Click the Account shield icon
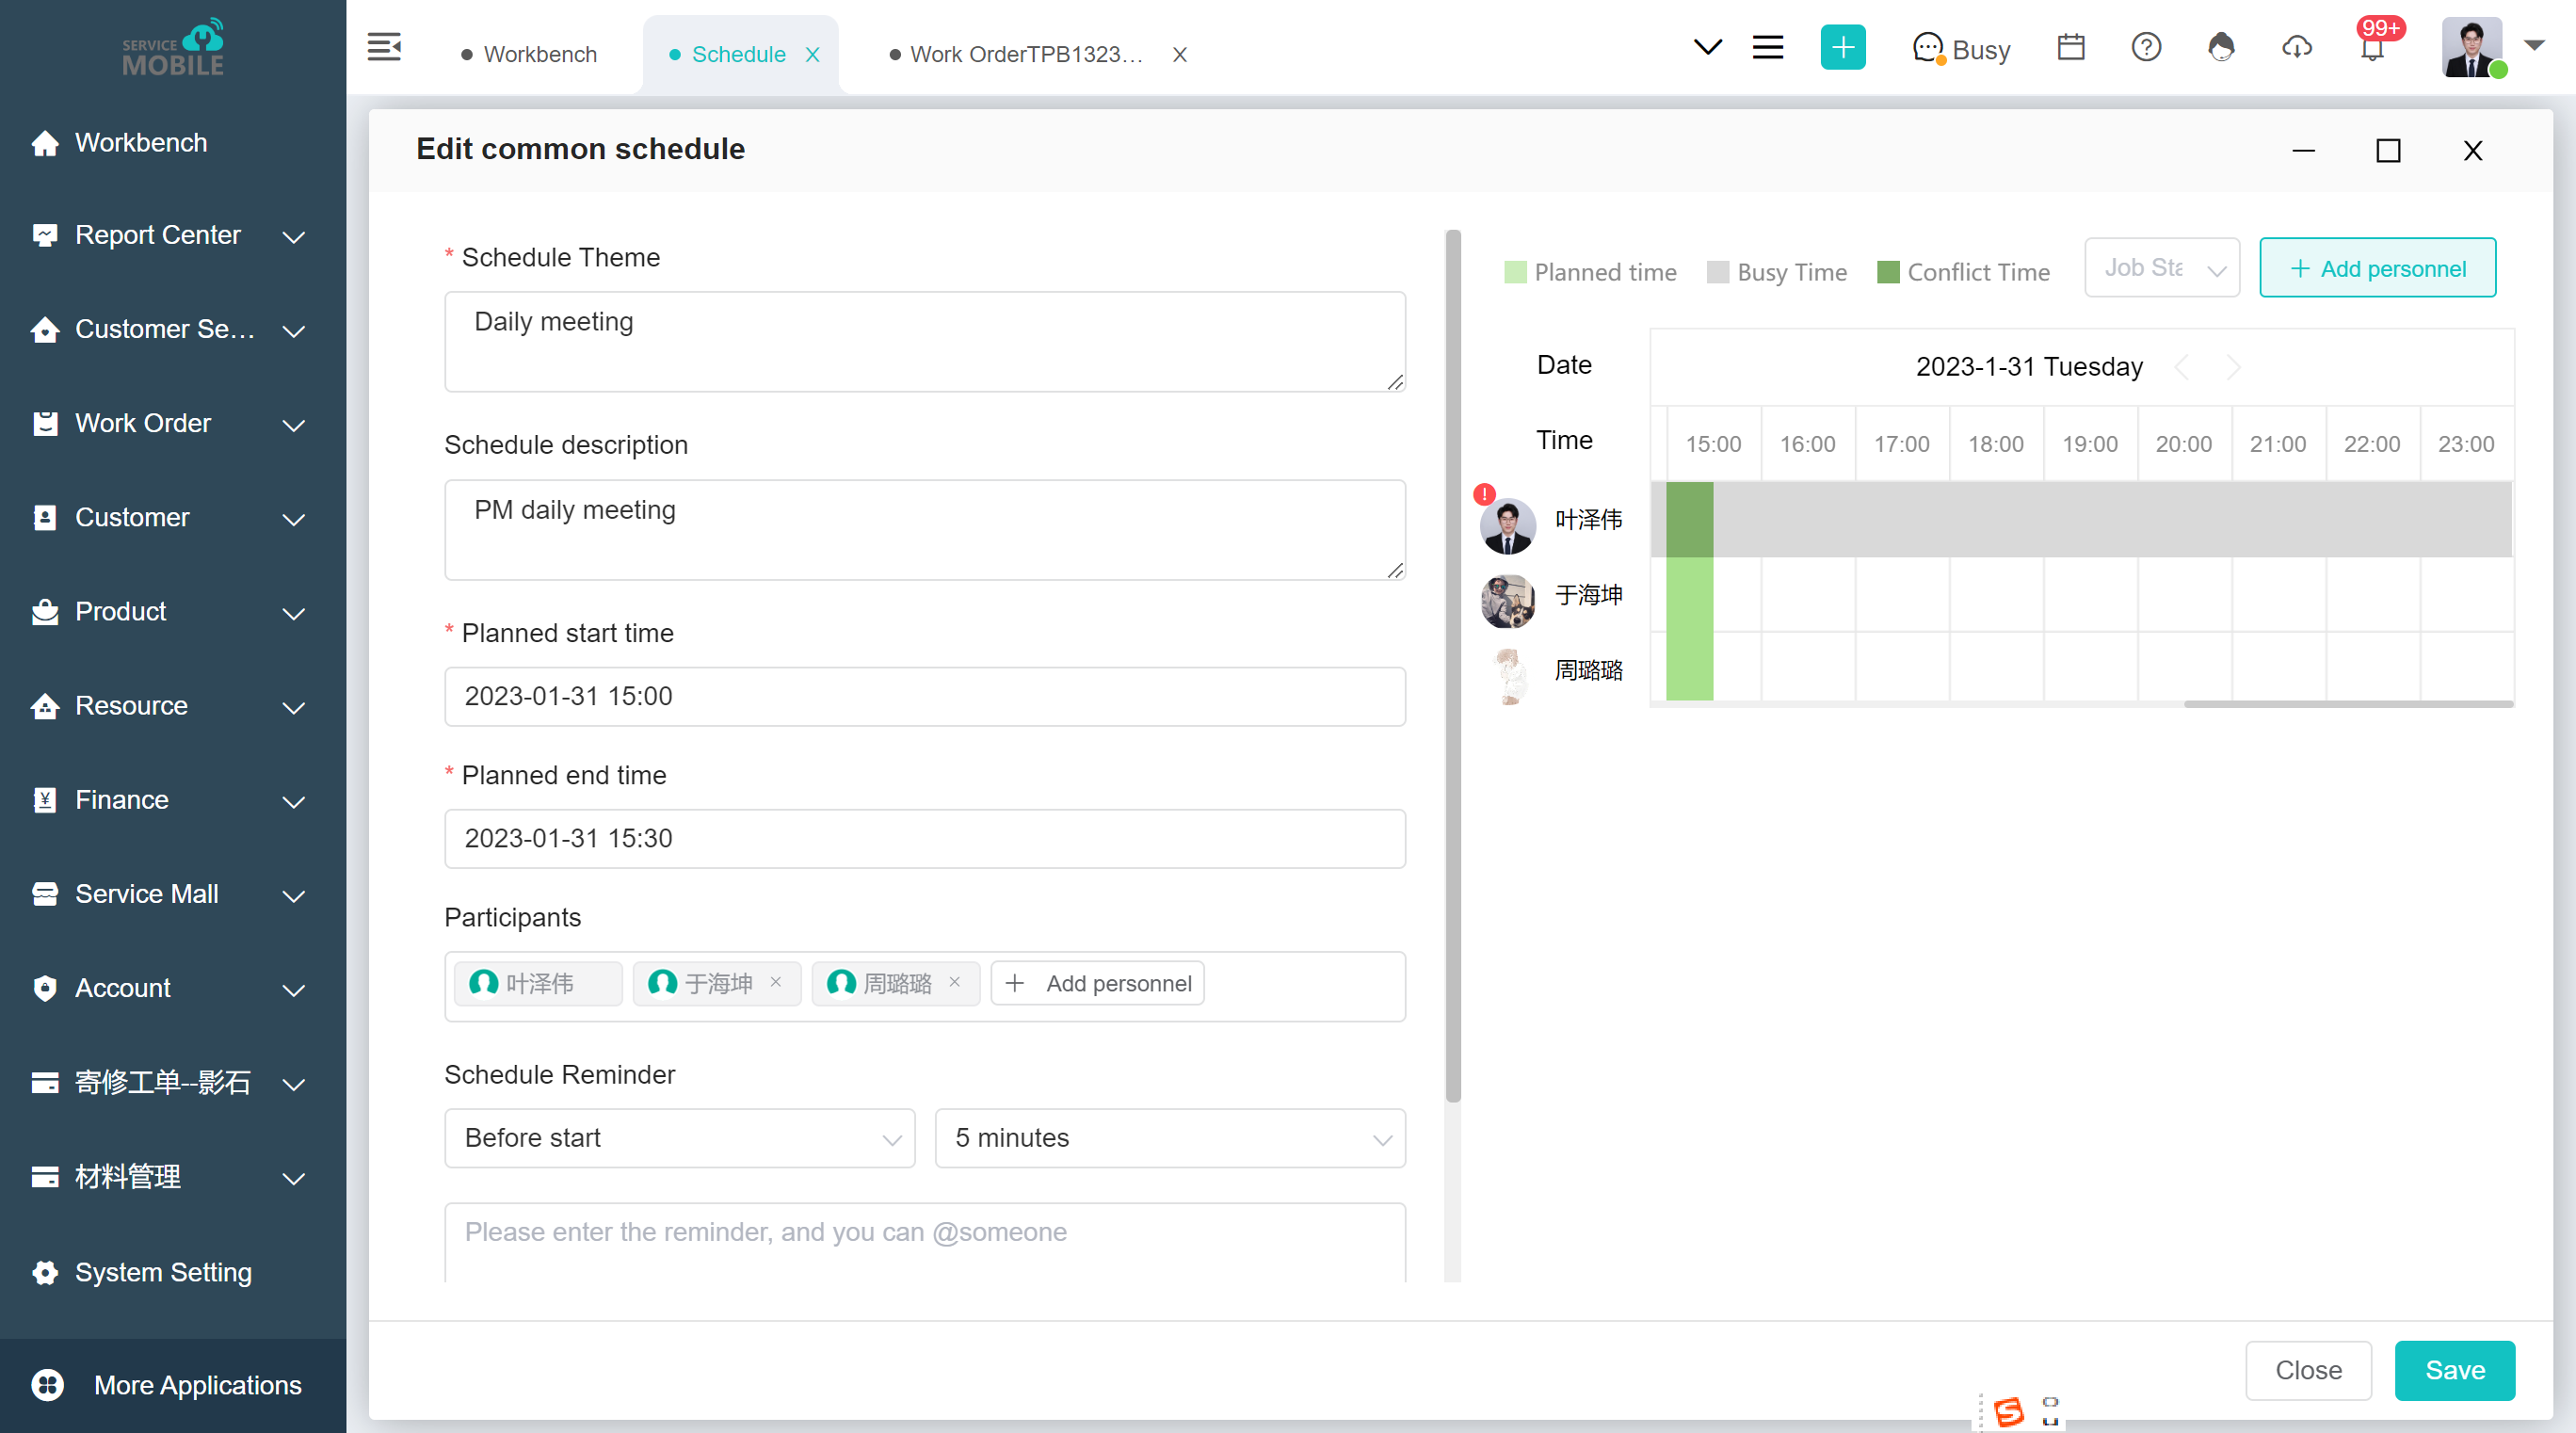Viewport: 2576px width, 1433px height. pos(45,988)
